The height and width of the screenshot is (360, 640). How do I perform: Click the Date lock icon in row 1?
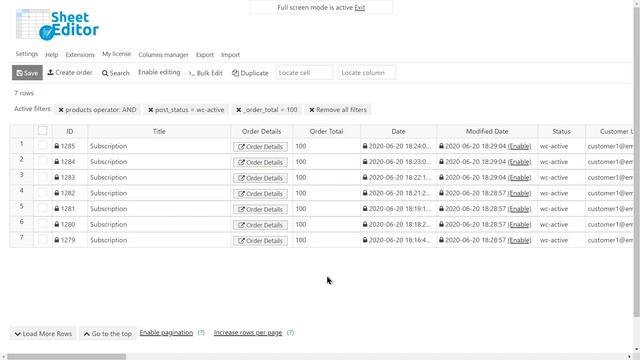coord(365,146)
